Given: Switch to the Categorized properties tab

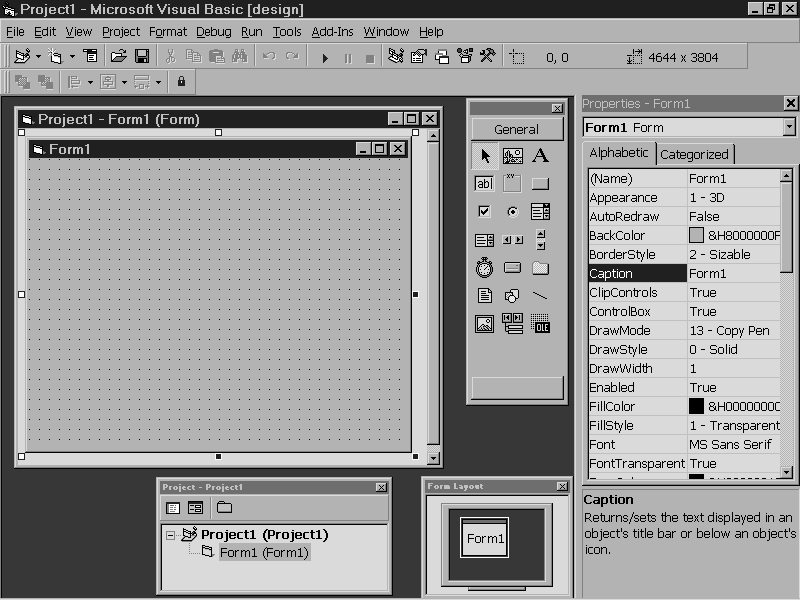Looking at the screenshot, I should pyautogui.click(x=694, y=154).
